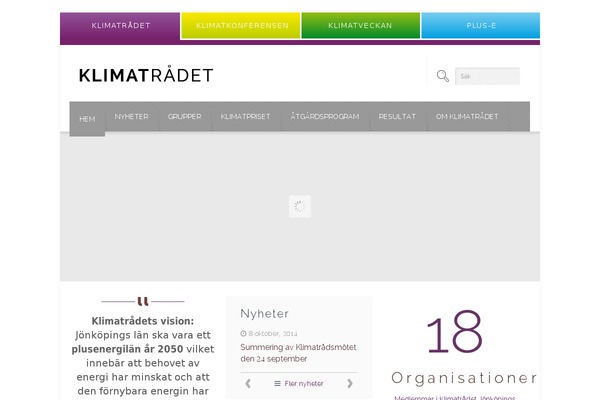Open the Plus-E blue tab

click(x=481, y=26)
